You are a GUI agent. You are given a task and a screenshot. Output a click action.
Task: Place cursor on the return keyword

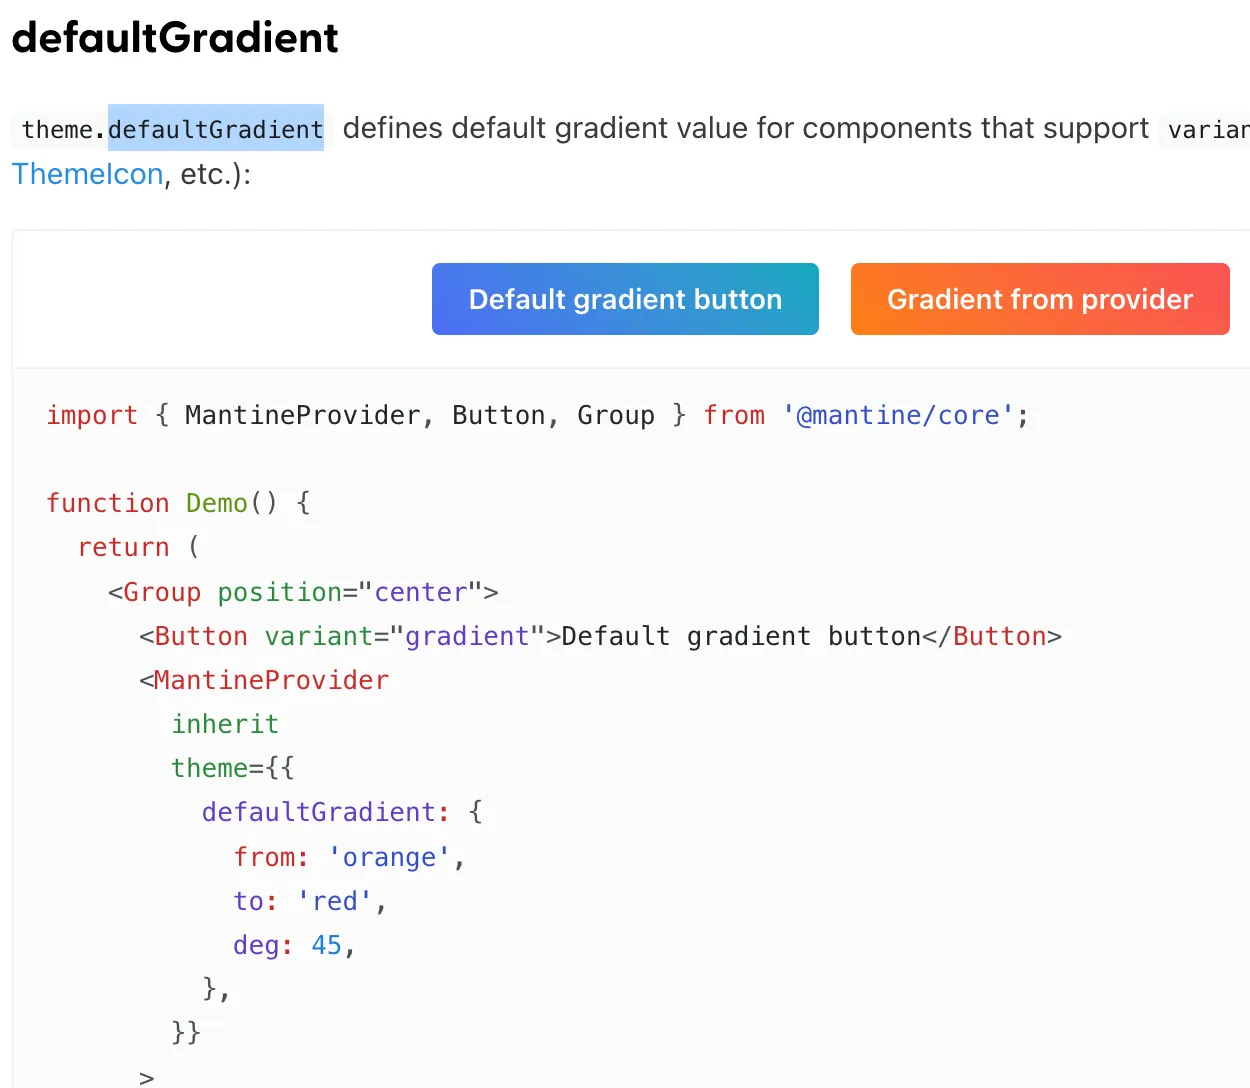click(124, 547)
